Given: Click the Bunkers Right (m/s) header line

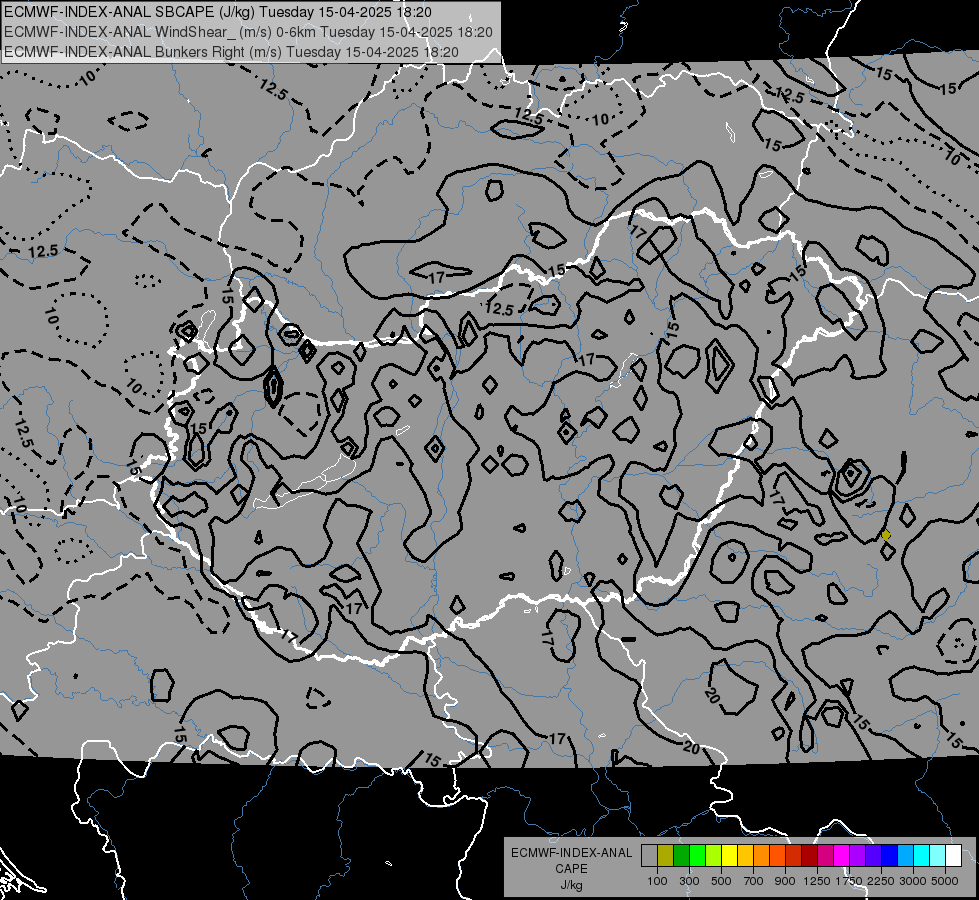Looking at the screenshot, I should (231, 52).
